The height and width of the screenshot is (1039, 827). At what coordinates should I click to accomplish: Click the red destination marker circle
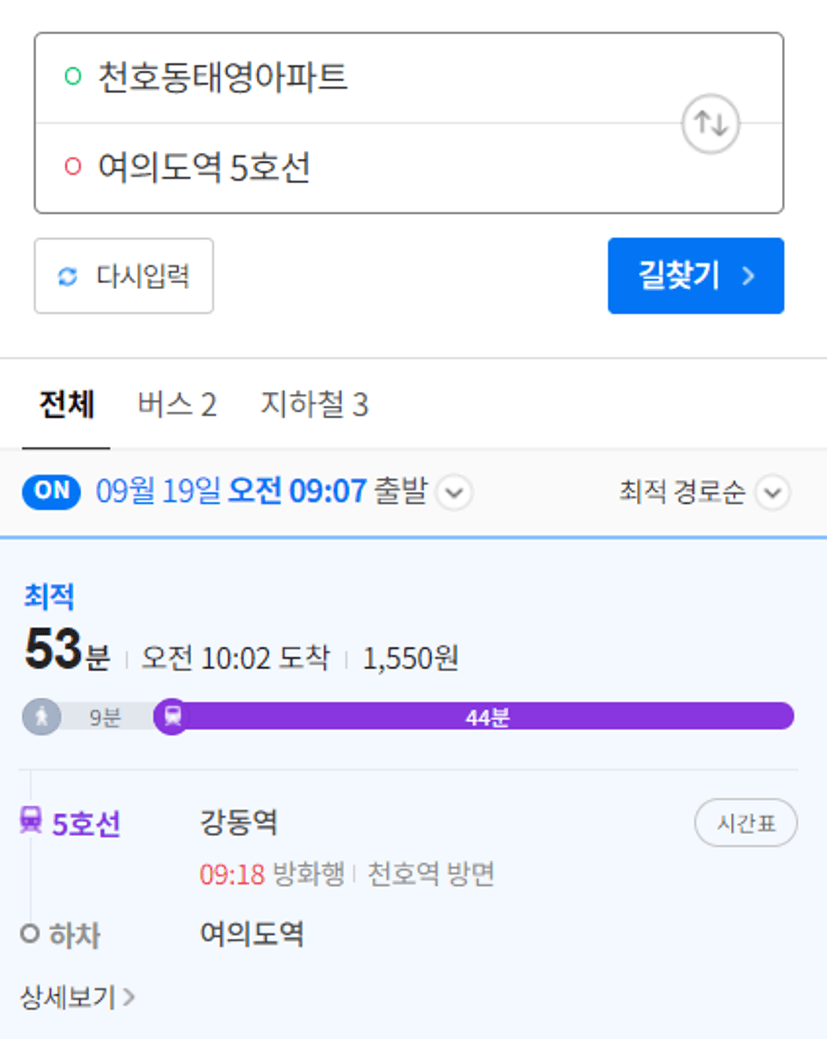pyautogui.click(x=72, y=166)
